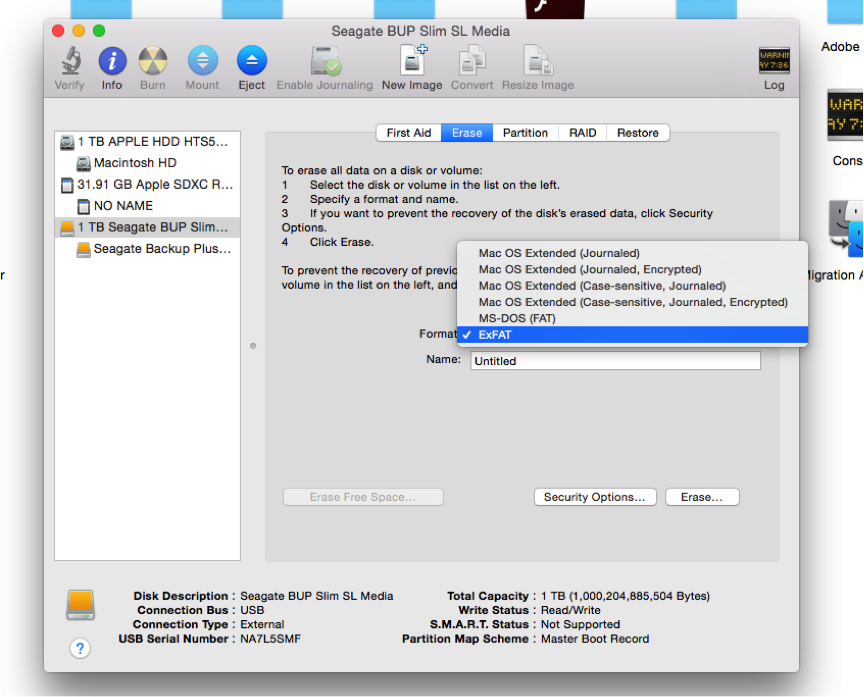The height and width of the screenshot is (697, 864).
Task: Open the Info toolbar icon
Action: 112,60
